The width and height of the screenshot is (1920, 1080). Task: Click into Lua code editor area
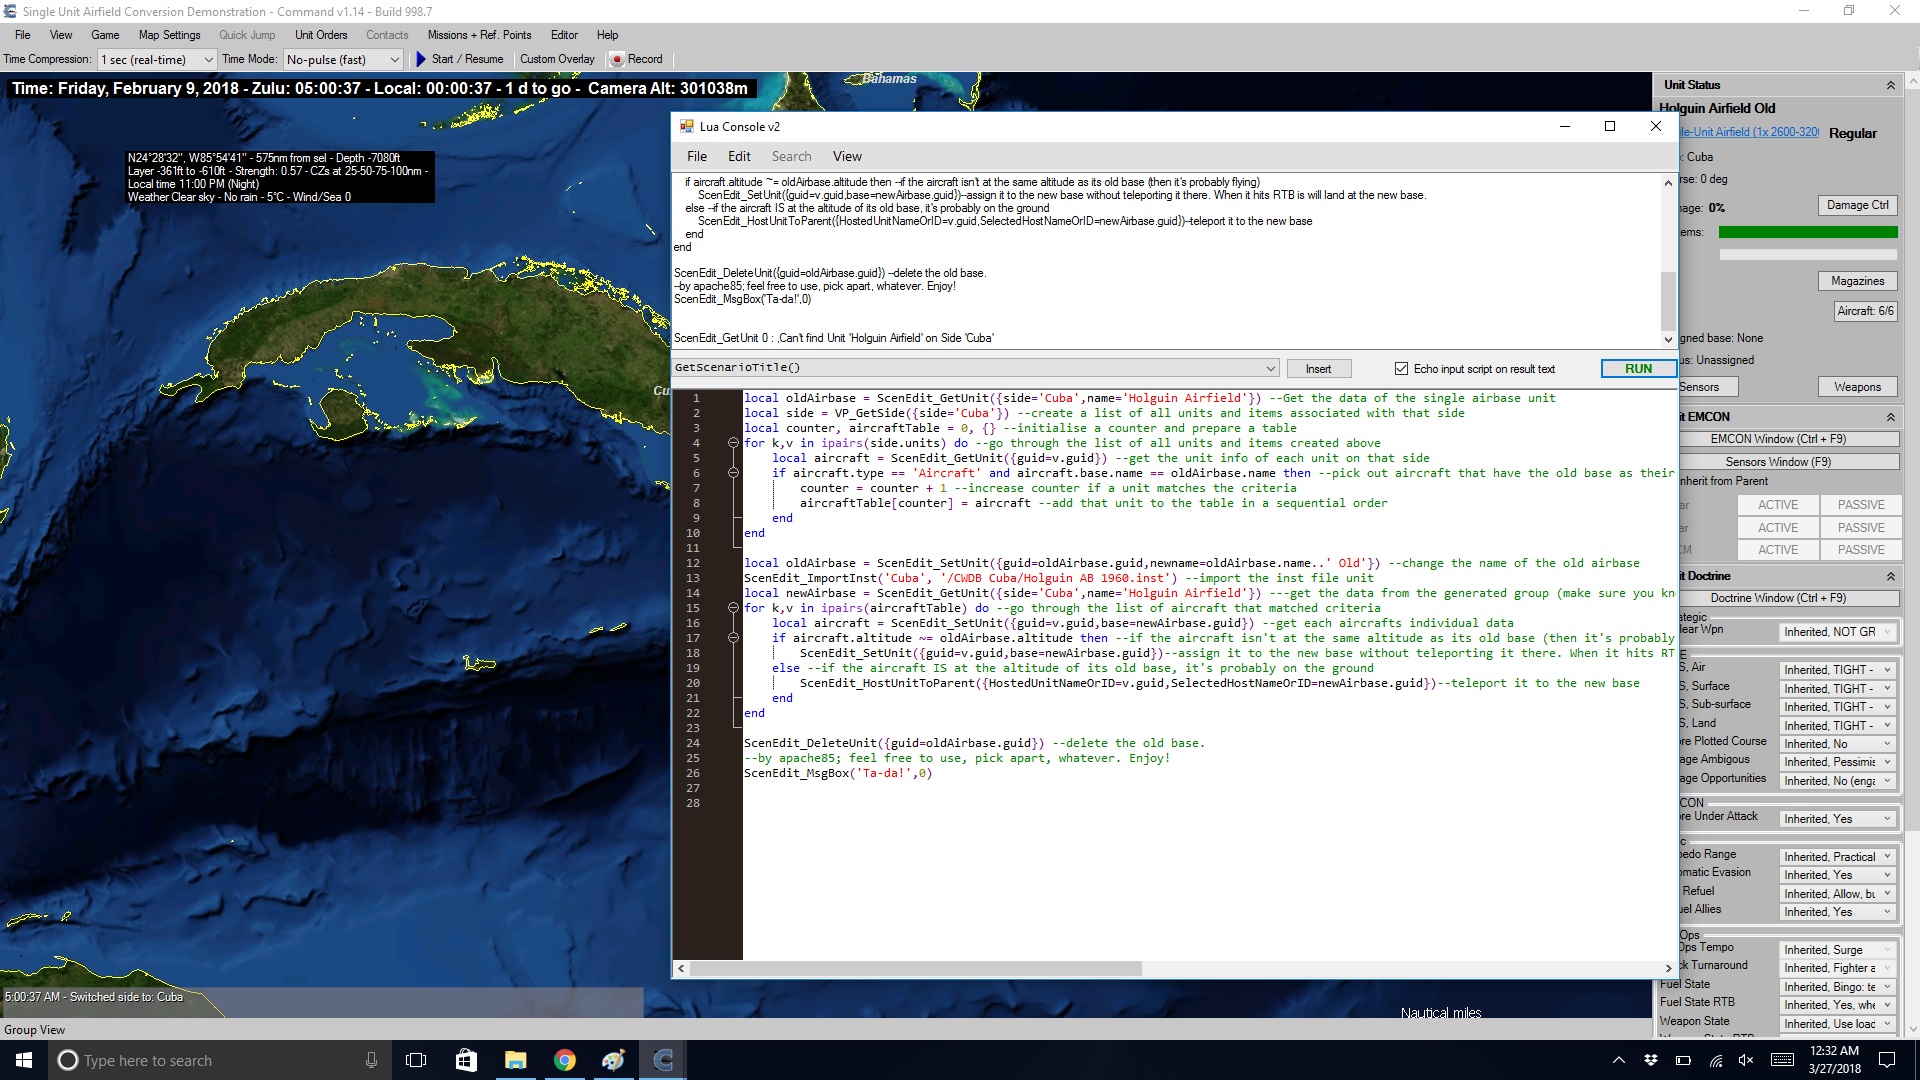point(1209,674)
